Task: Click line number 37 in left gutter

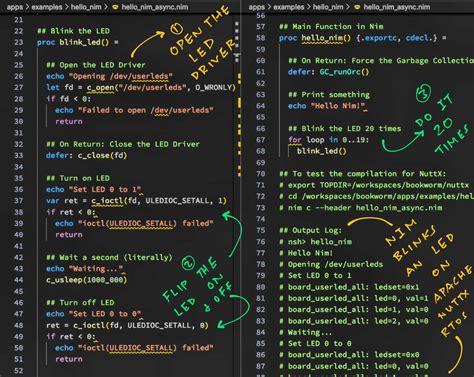Action: pyautogui.click(x=19, y=201)
